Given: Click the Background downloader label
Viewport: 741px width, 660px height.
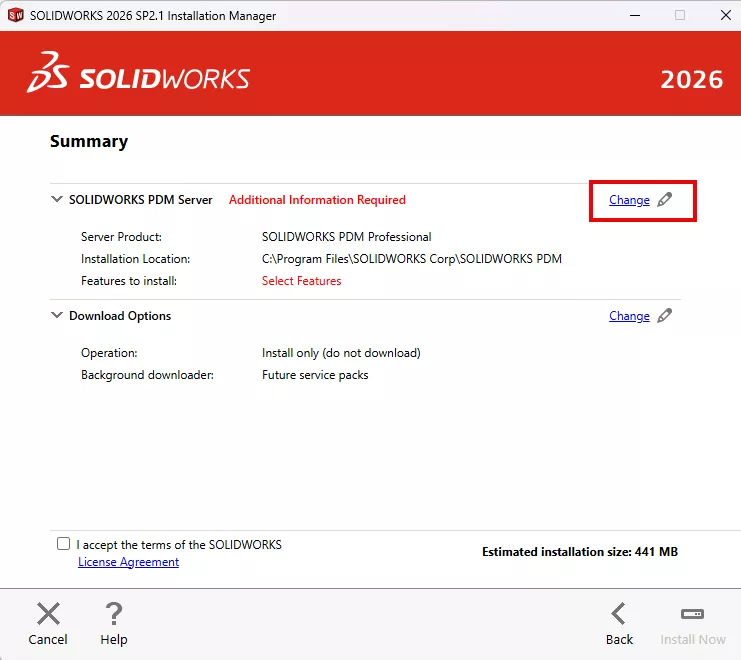Looking at the screenshot, I should point(147,375).
